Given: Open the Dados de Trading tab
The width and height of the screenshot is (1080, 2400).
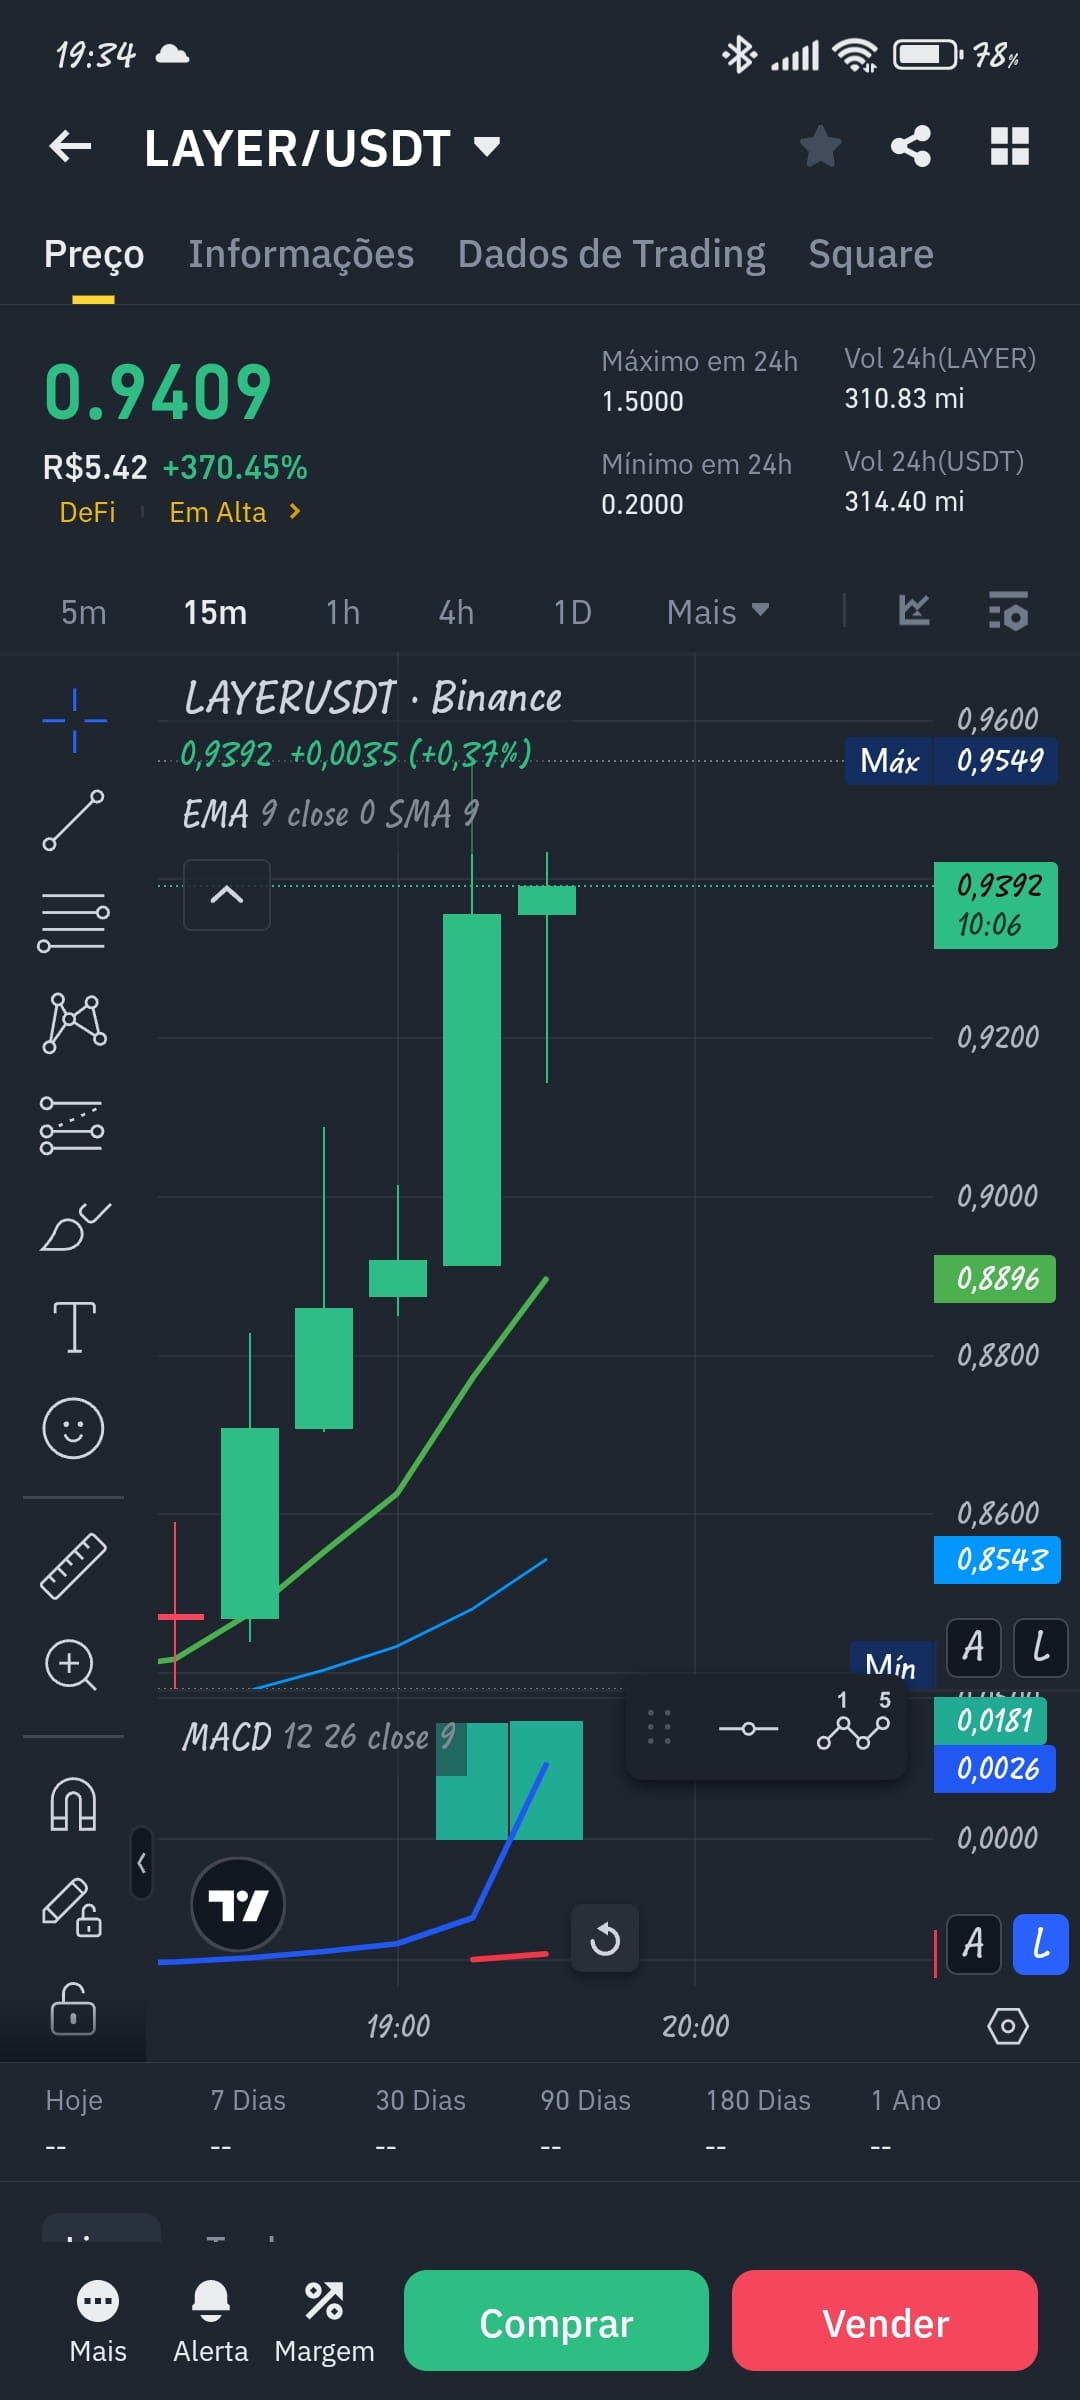Looking at the screenshot, I should pos(611,254).
